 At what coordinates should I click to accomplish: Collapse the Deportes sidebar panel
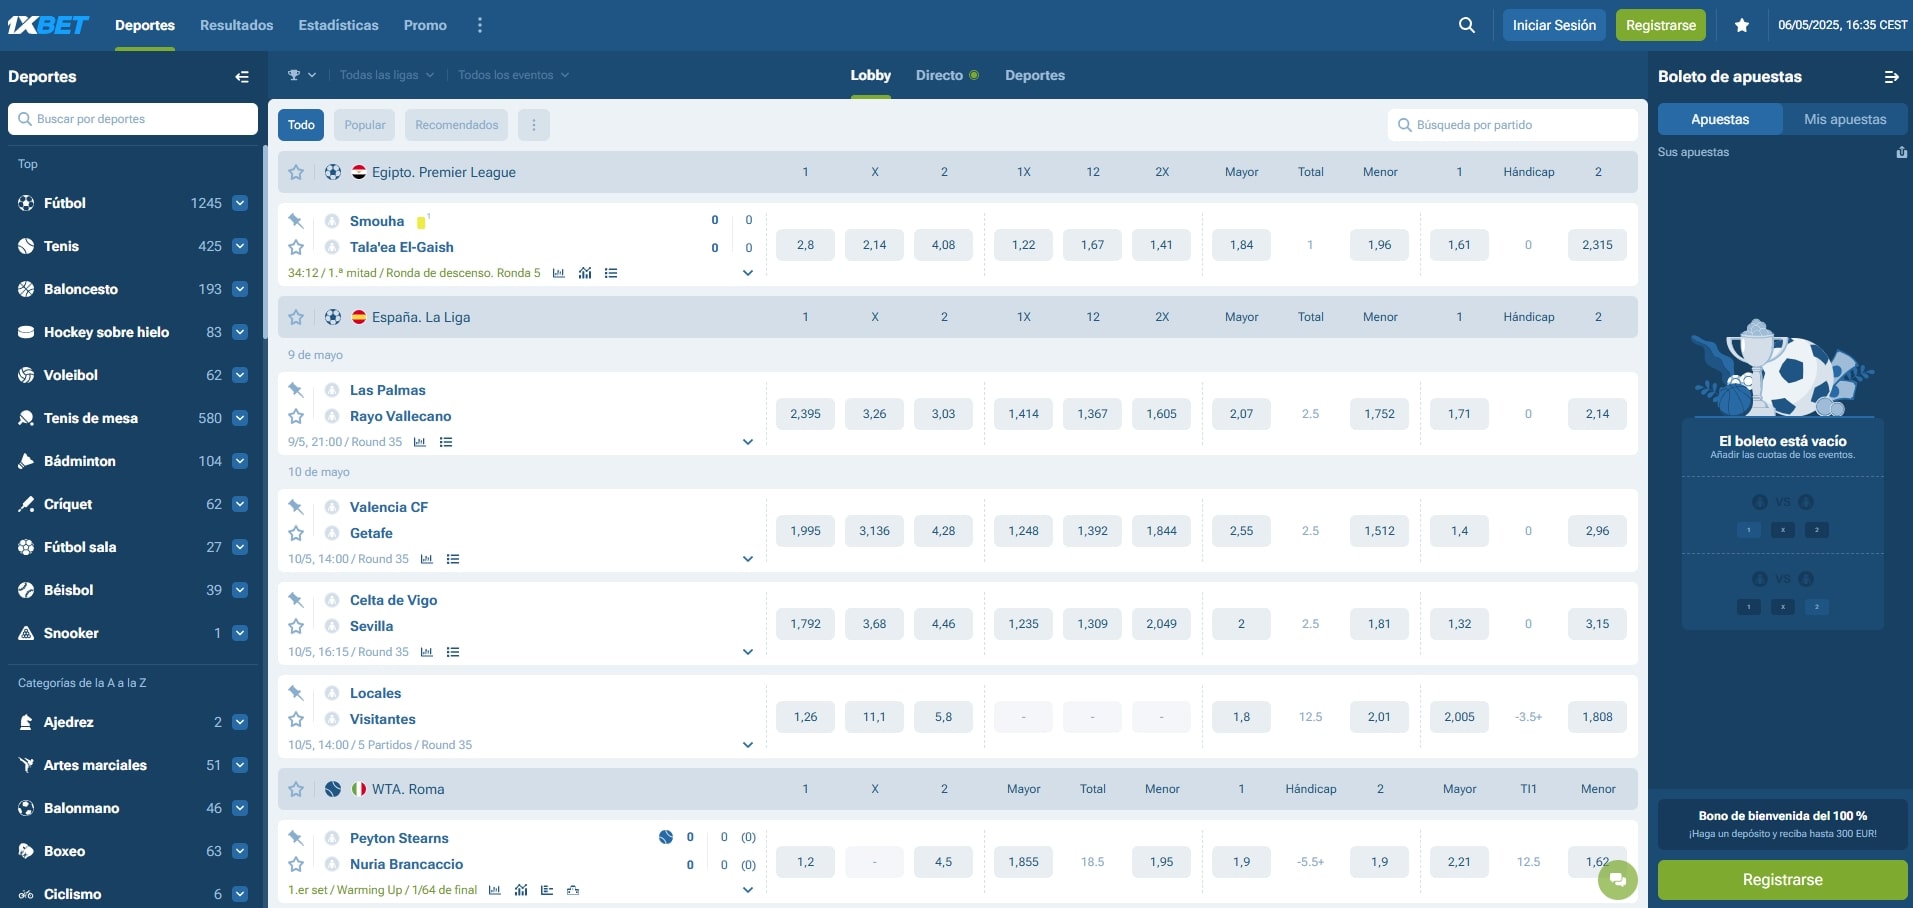(242, 77)
